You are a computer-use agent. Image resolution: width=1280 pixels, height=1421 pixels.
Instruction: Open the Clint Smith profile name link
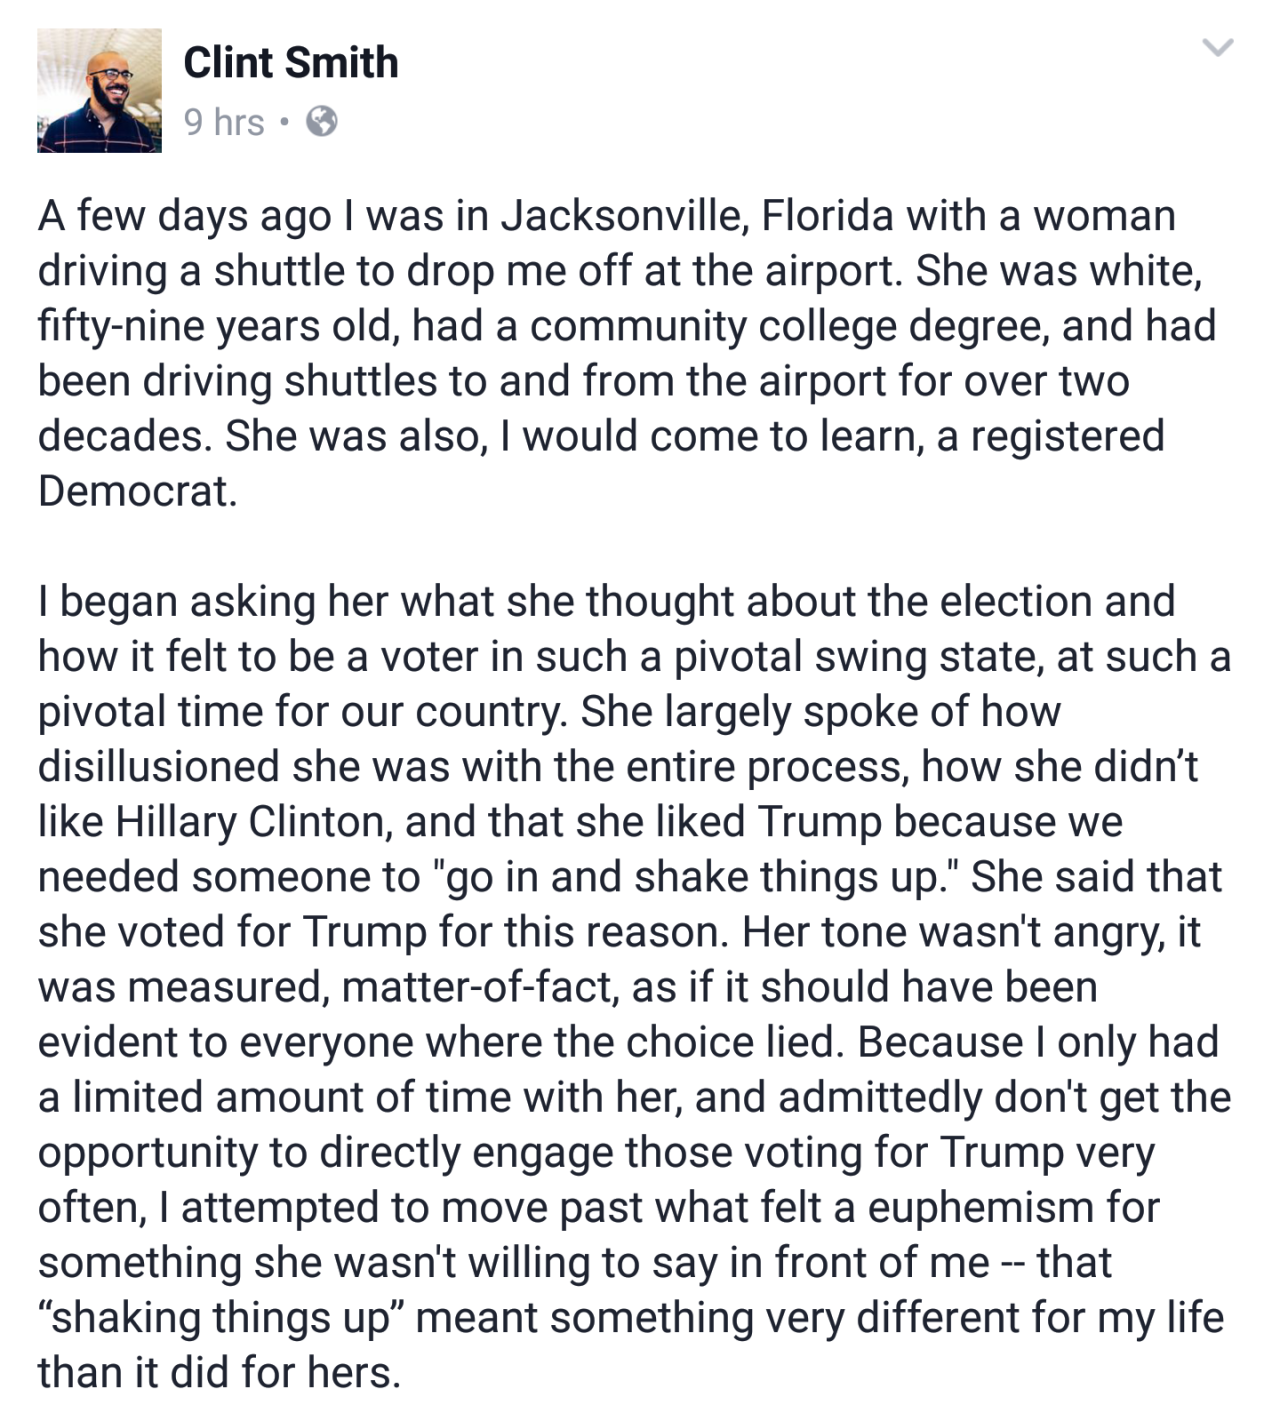[291, 62]
